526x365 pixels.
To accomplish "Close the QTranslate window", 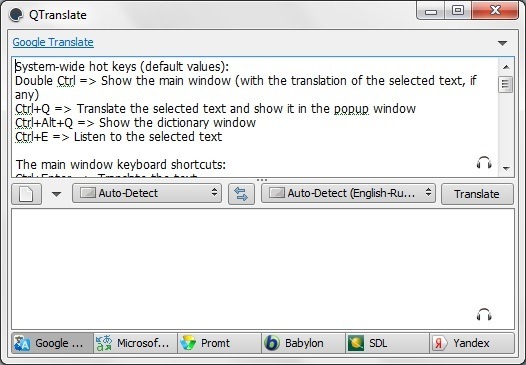I will pos(495,11).
